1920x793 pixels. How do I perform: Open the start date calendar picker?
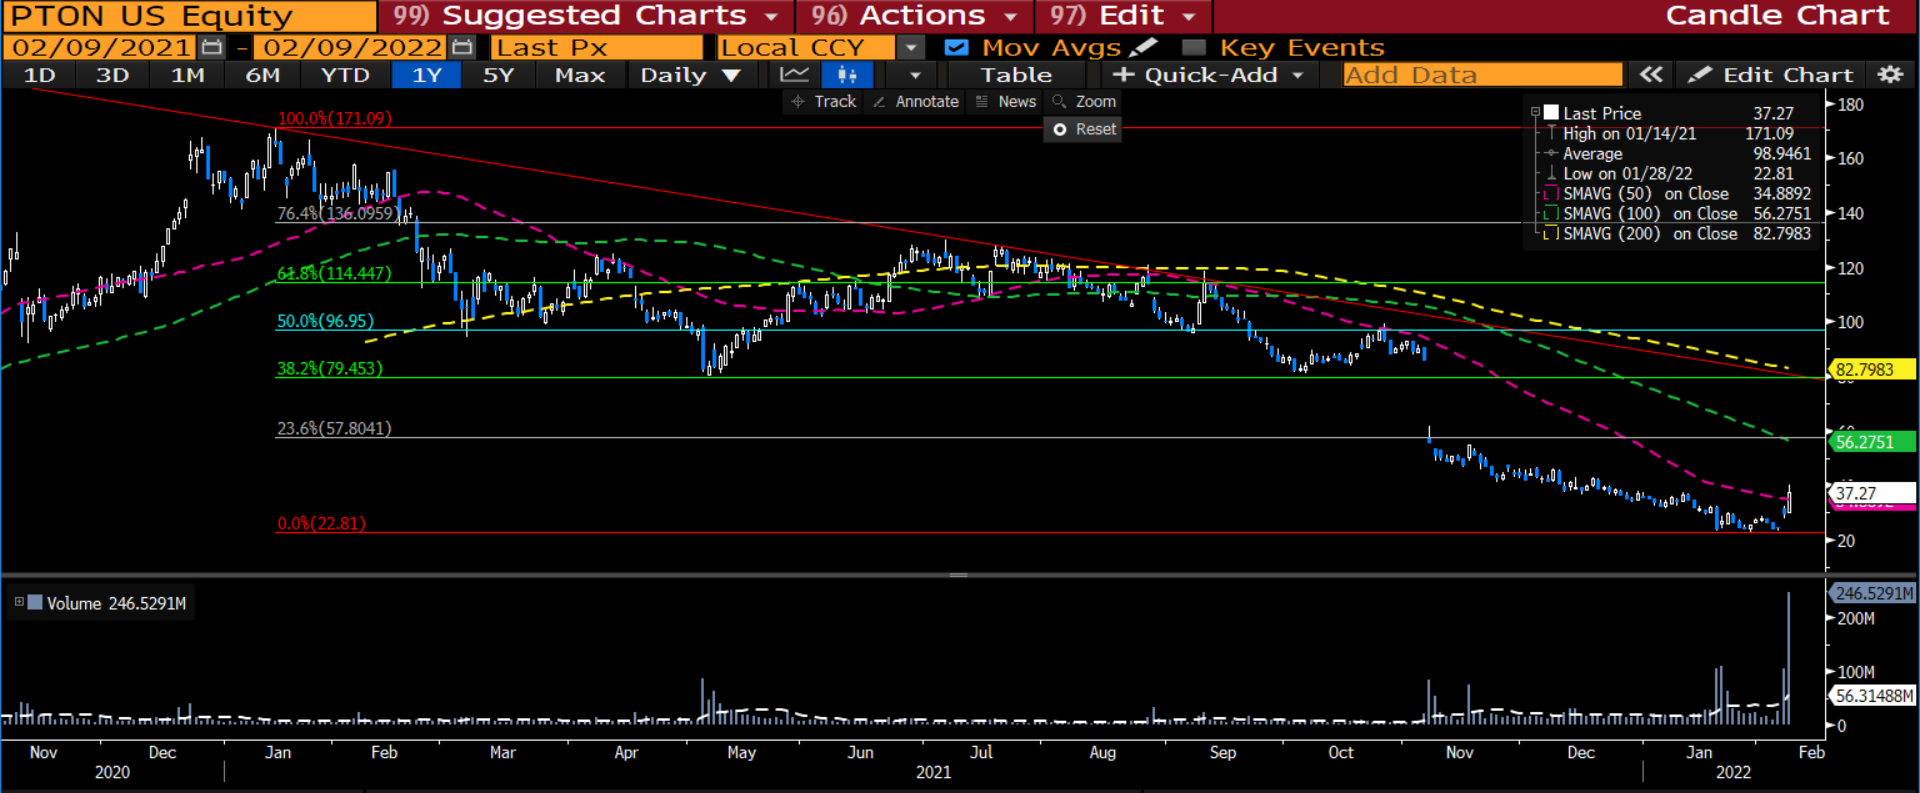[211, 47]
